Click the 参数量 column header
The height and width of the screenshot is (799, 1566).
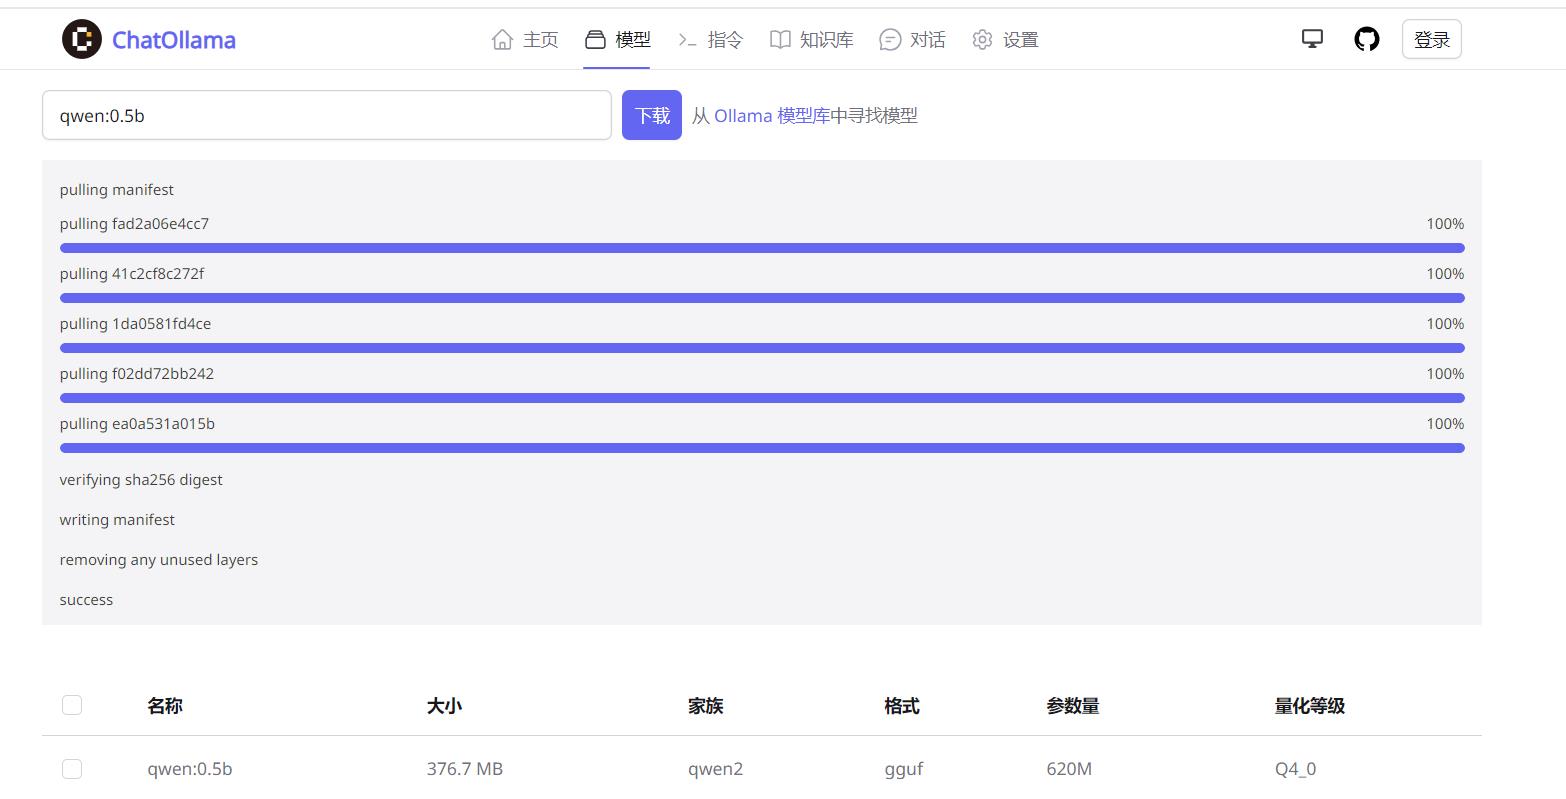pos(1073,706)
